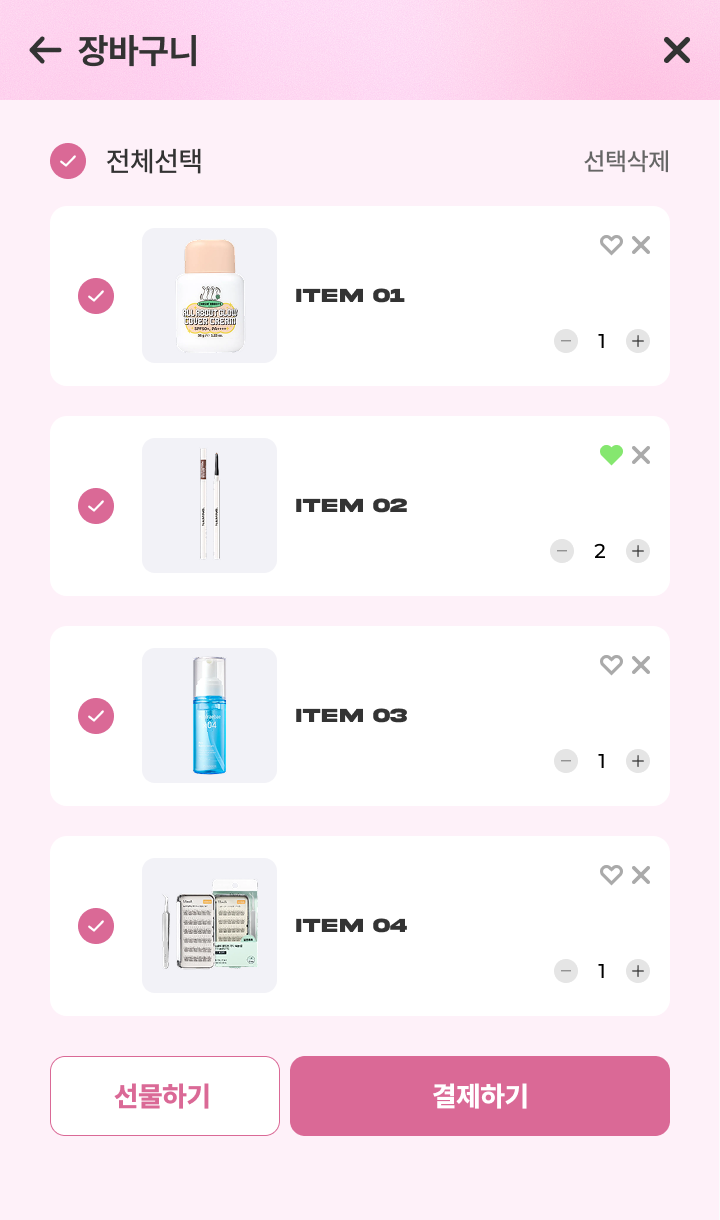Favorite ITEM 04 with heart icon

pyautogui.click(x=611, y=875)
